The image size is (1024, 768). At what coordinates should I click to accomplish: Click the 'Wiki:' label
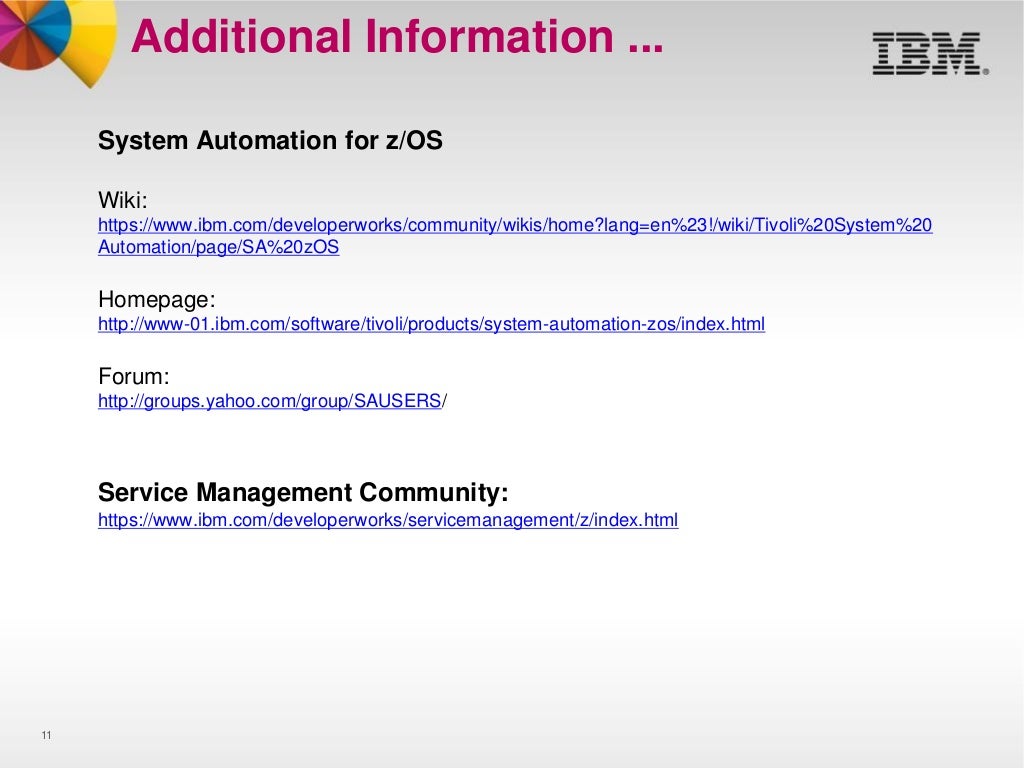[123, 200]
